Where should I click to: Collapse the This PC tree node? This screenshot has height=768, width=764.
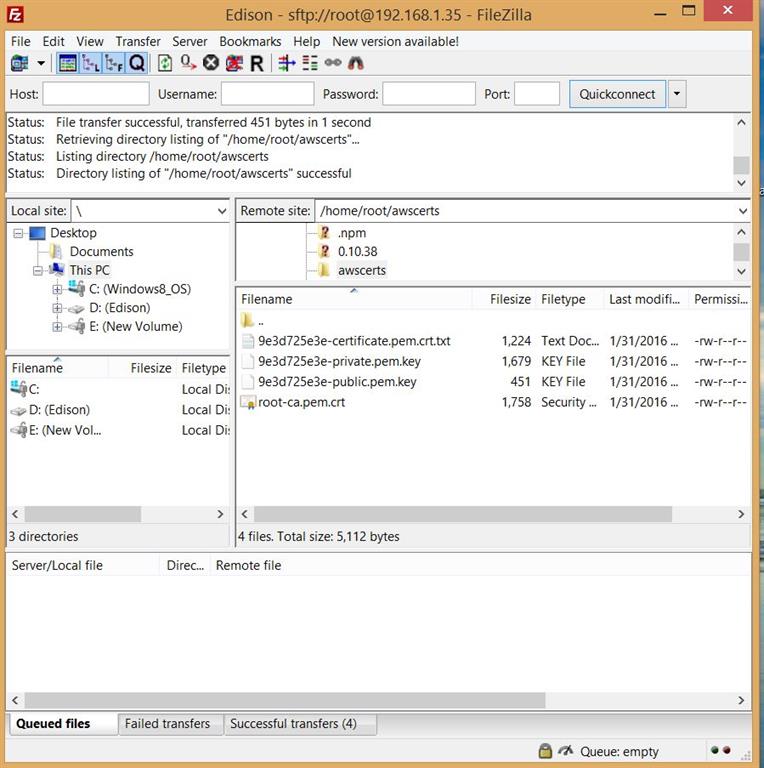click(38, 270)
